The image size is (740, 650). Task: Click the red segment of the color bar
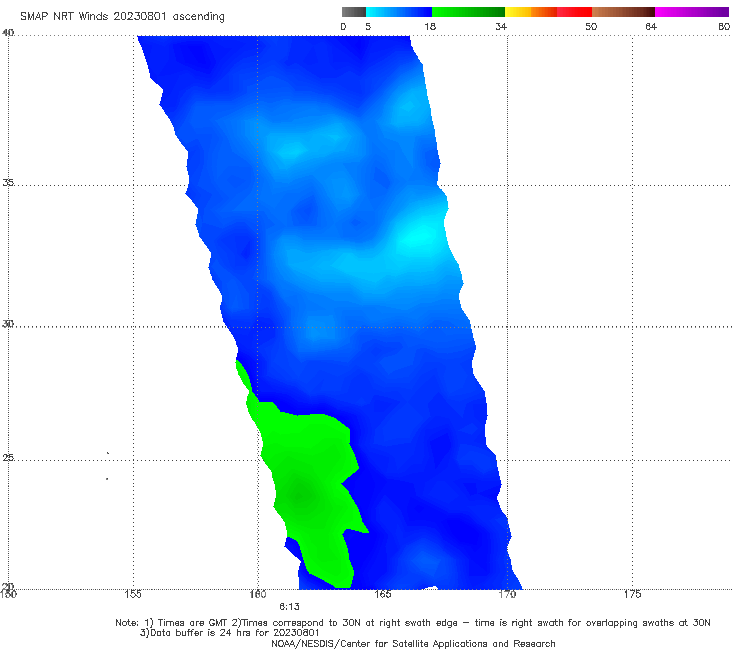click(x=574, y=12)
